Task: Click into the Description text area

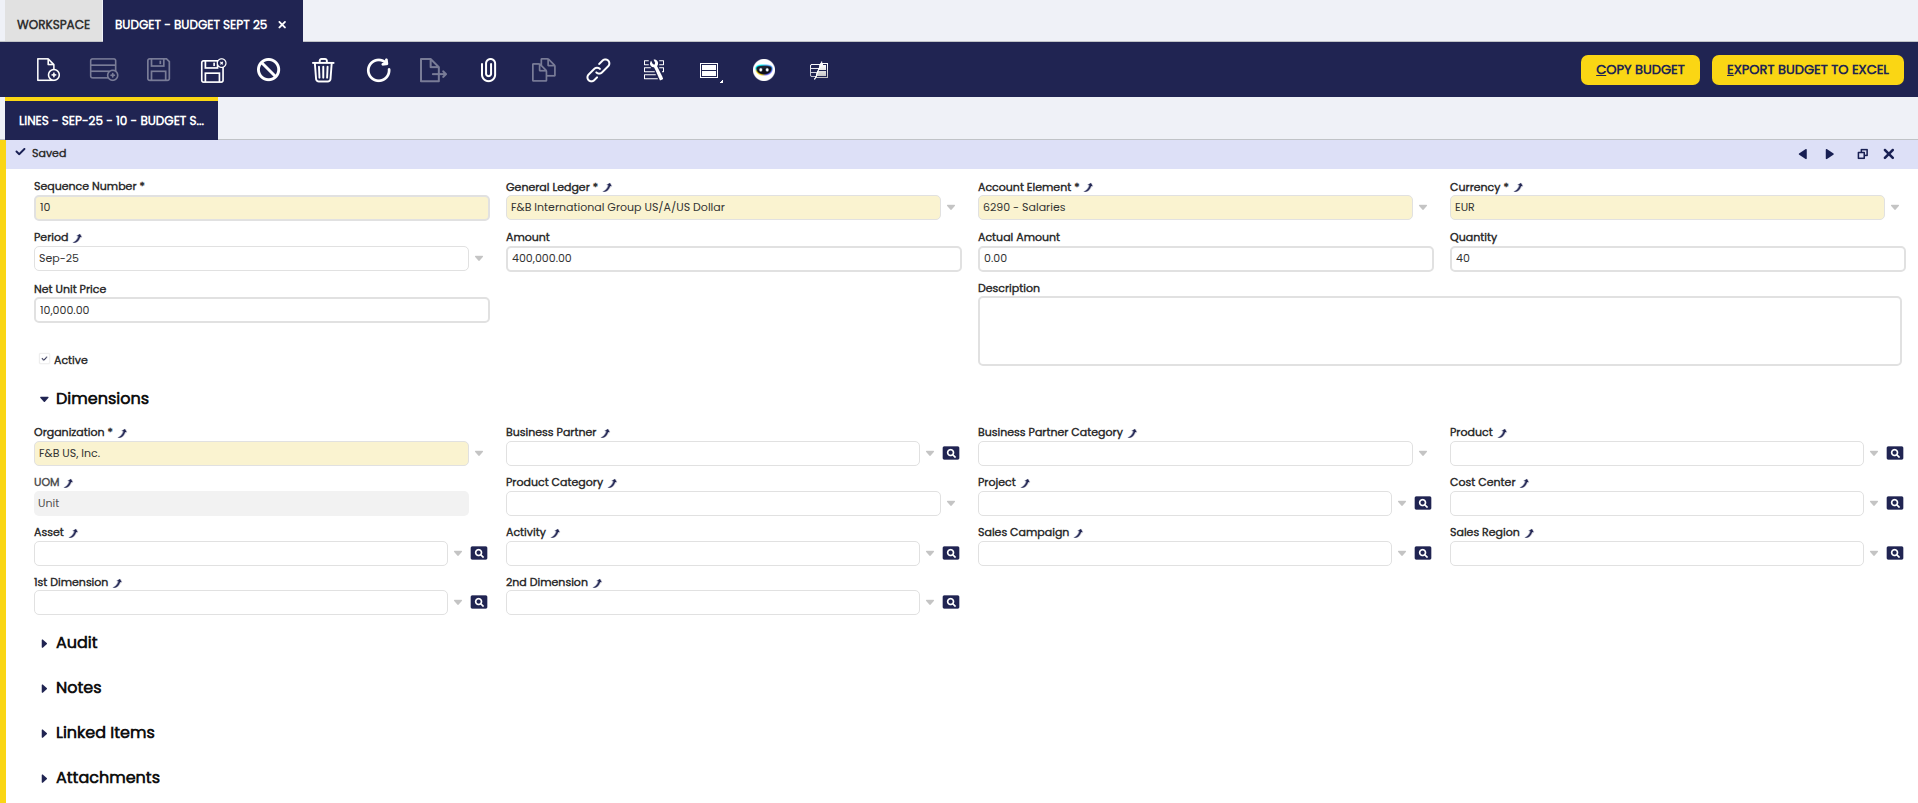Action: (x=1438, y=331)
